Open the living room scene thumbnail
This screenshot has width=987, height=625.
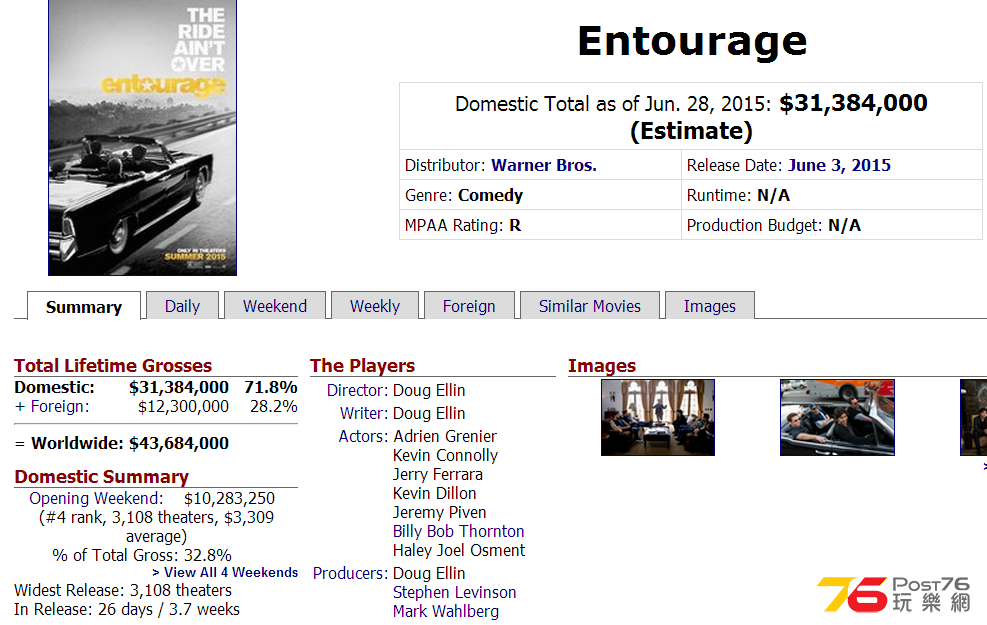pos(658,417)
